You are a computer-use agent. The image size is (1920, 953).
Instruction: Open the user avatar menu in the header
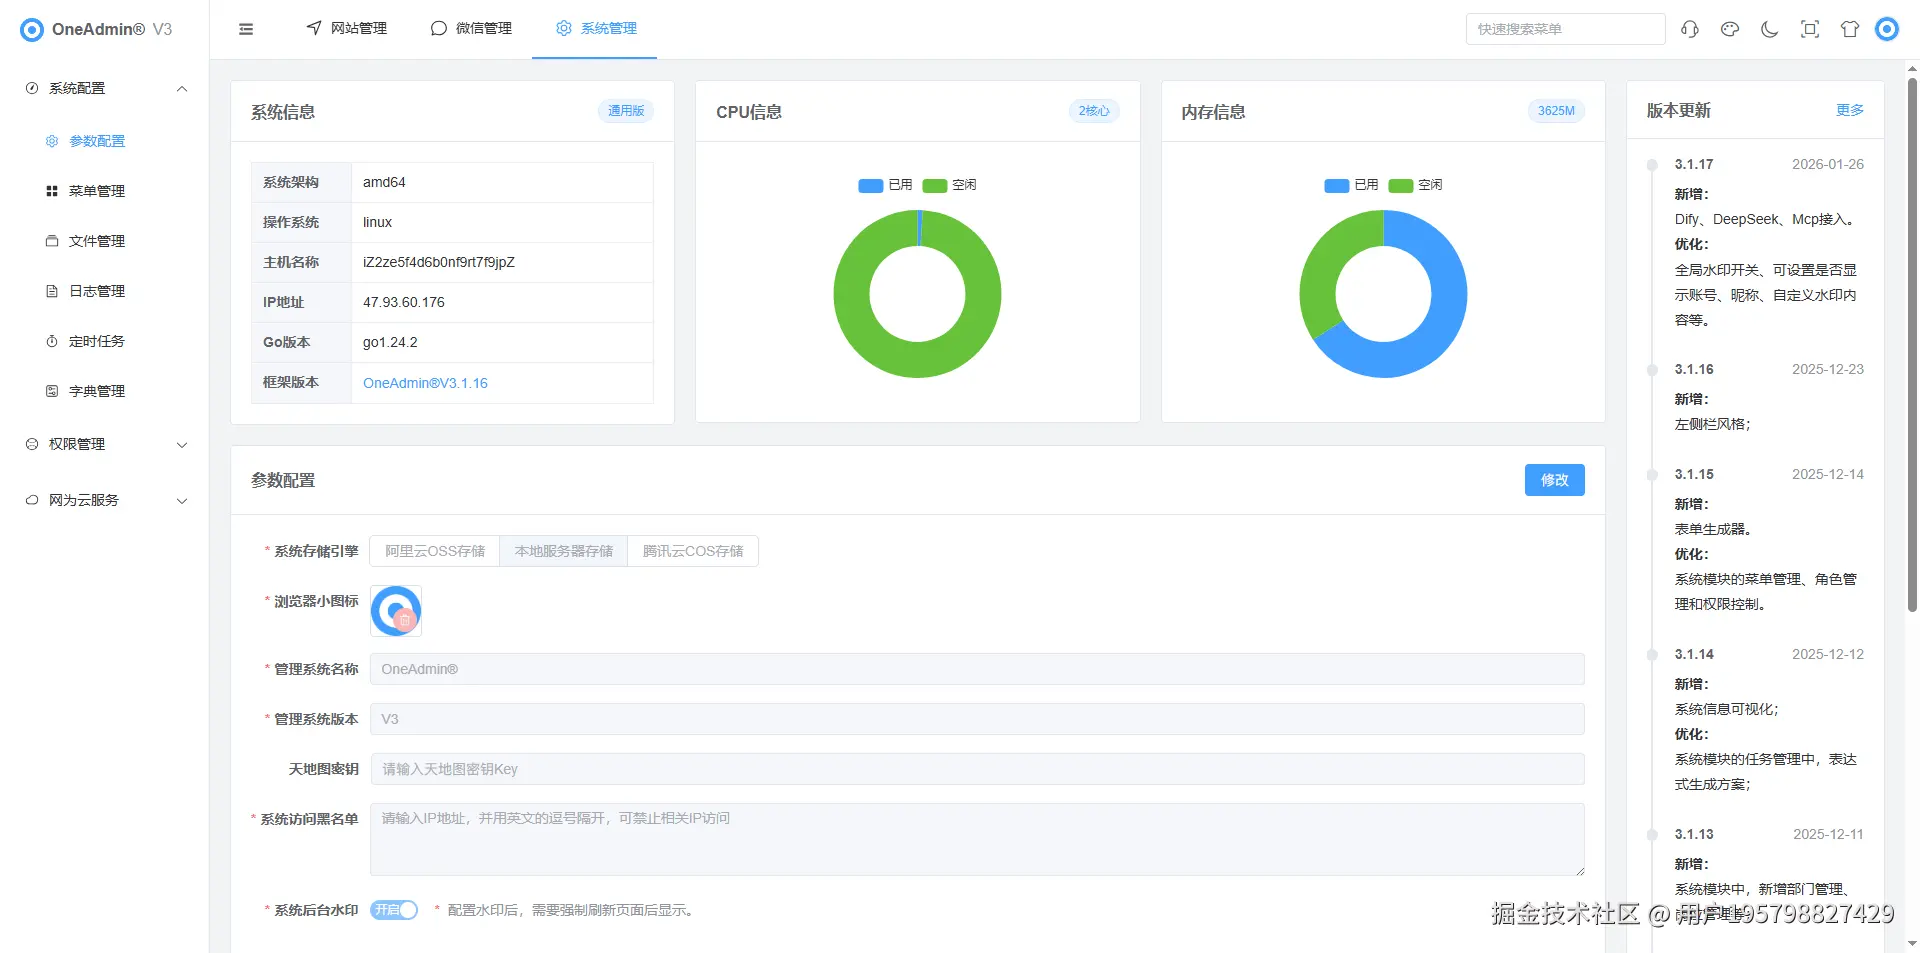1887,29
